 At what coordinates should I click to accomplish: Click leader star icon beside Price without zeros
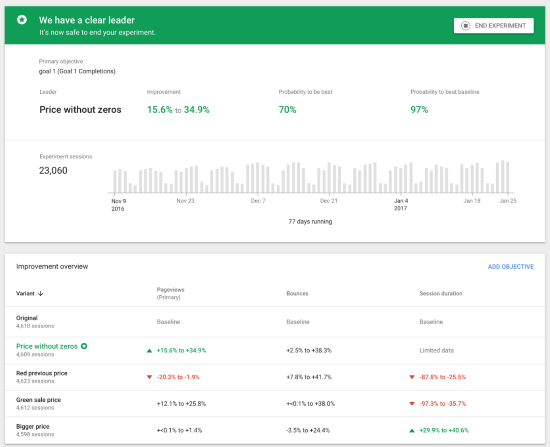coord(84,346)
